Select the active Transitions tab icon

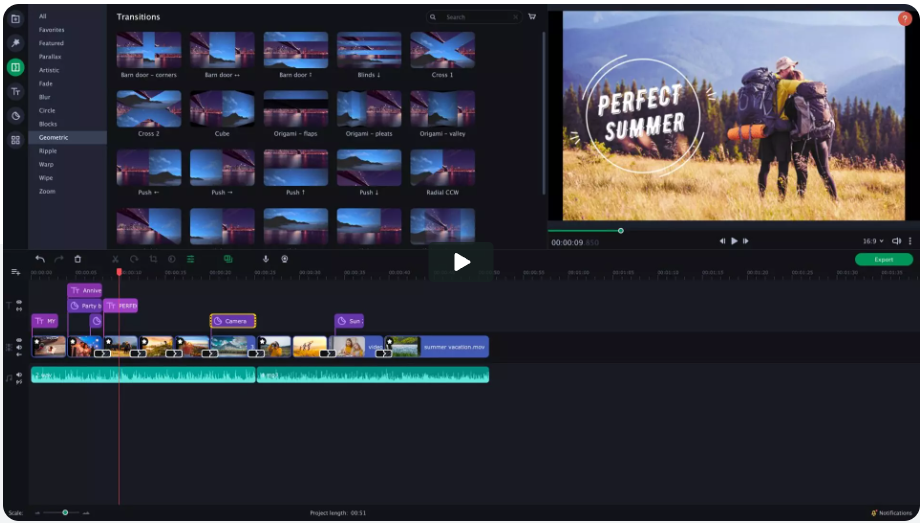coord(15,67)
